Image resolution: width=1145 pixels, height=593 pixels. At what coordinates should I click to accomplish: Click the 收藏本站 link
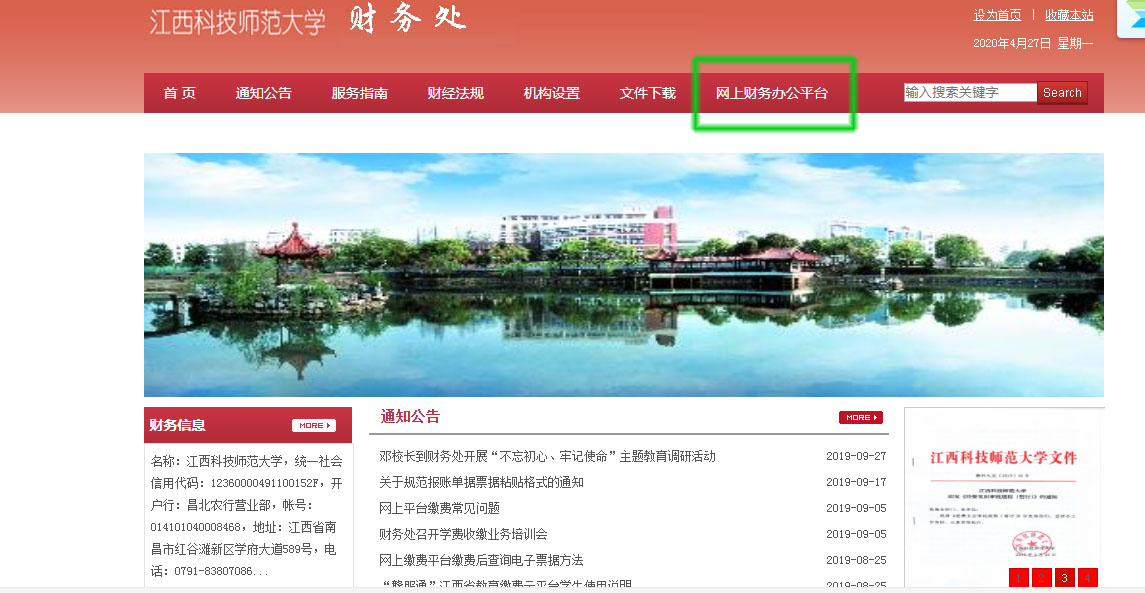1069,15
